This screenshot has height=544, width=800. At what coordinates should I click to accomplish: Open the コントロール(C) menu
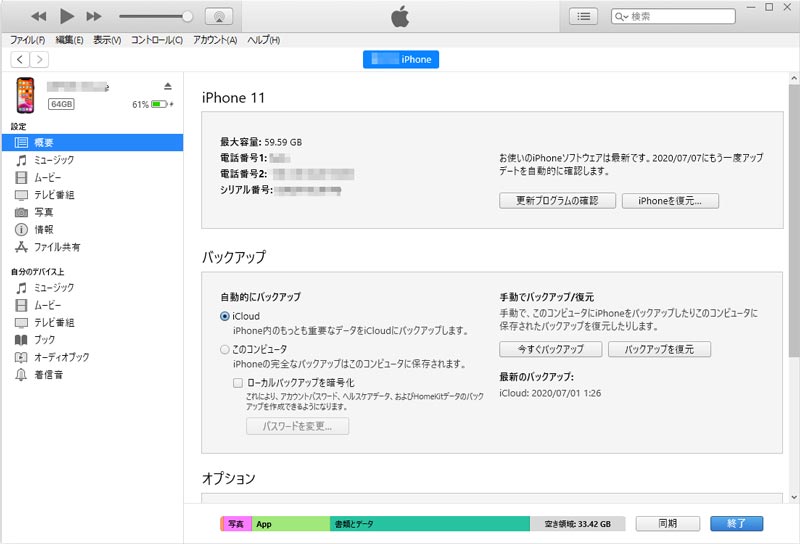[157, 40]
